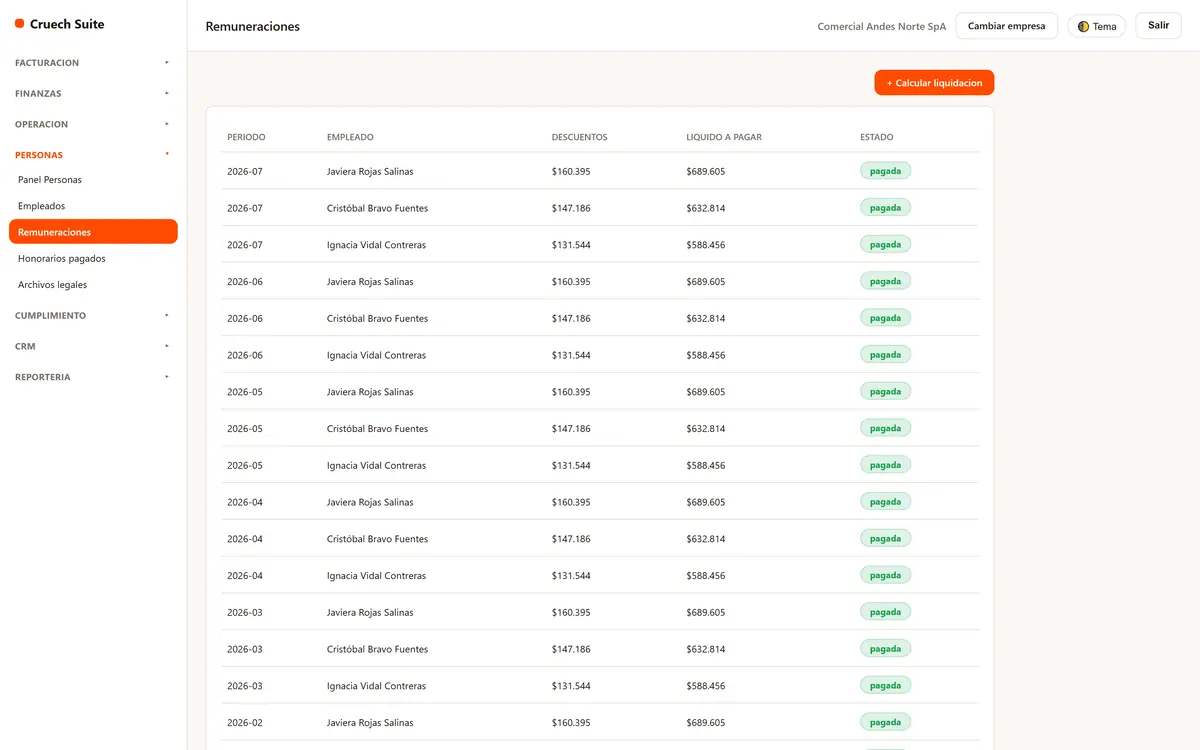Screen dimensions: 1200x750
Task: Click Cristóbal Bravo Fuentes in 2026-03 row
Action: pos(377,649)
